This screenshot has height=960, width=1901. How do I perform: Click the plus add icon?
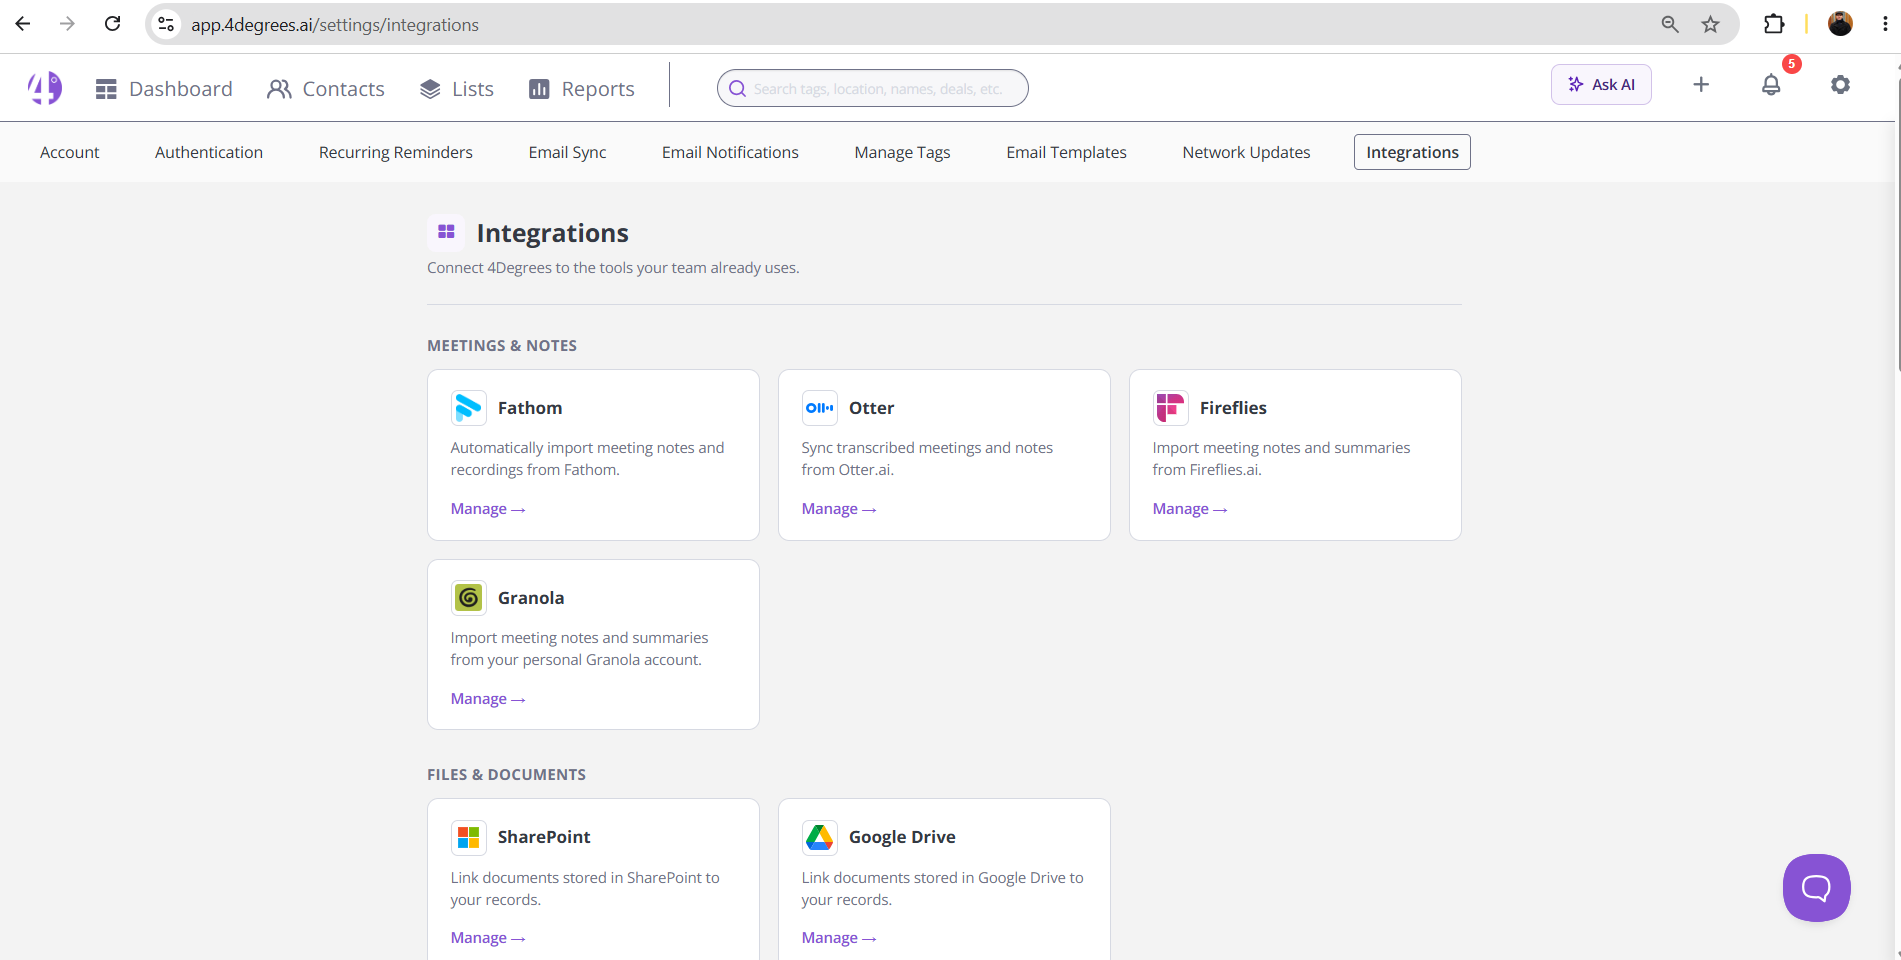[1701, 85]
